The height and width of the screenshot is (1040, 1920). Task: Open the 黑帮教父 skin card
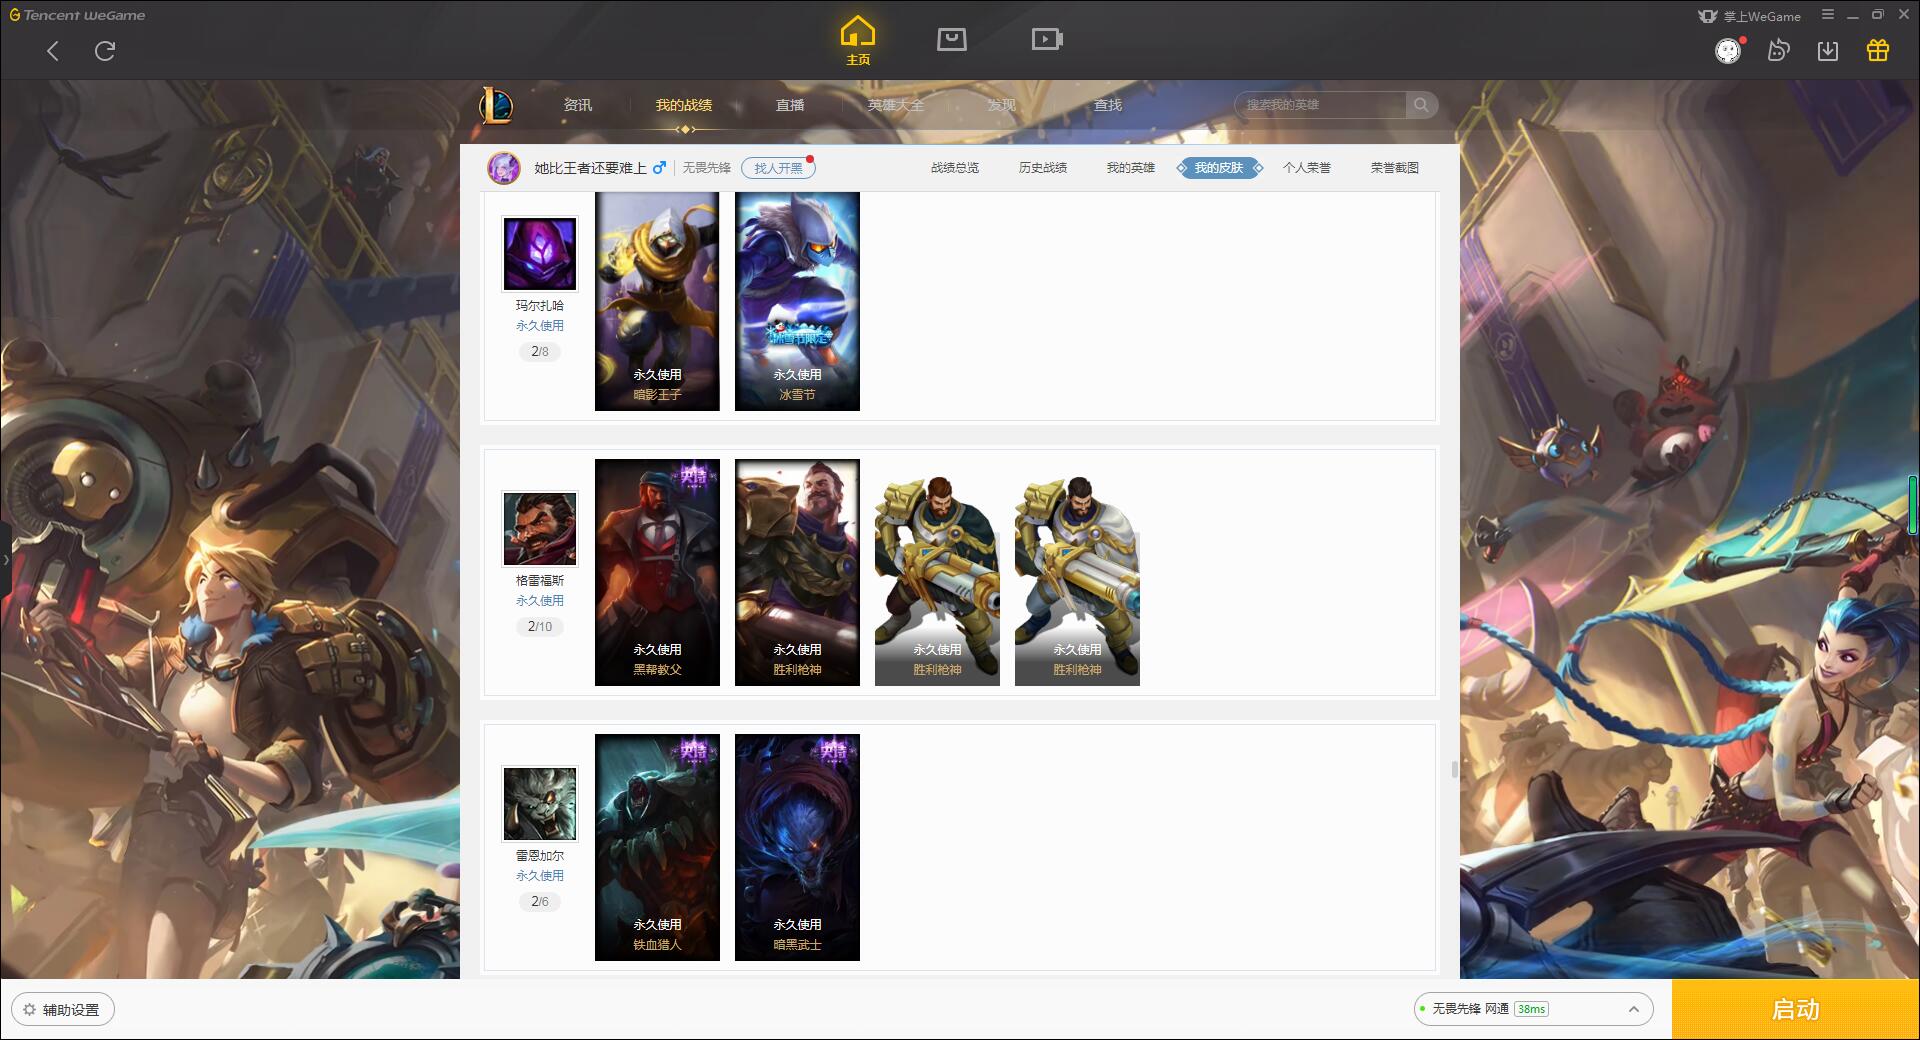(x=657, y=572)
